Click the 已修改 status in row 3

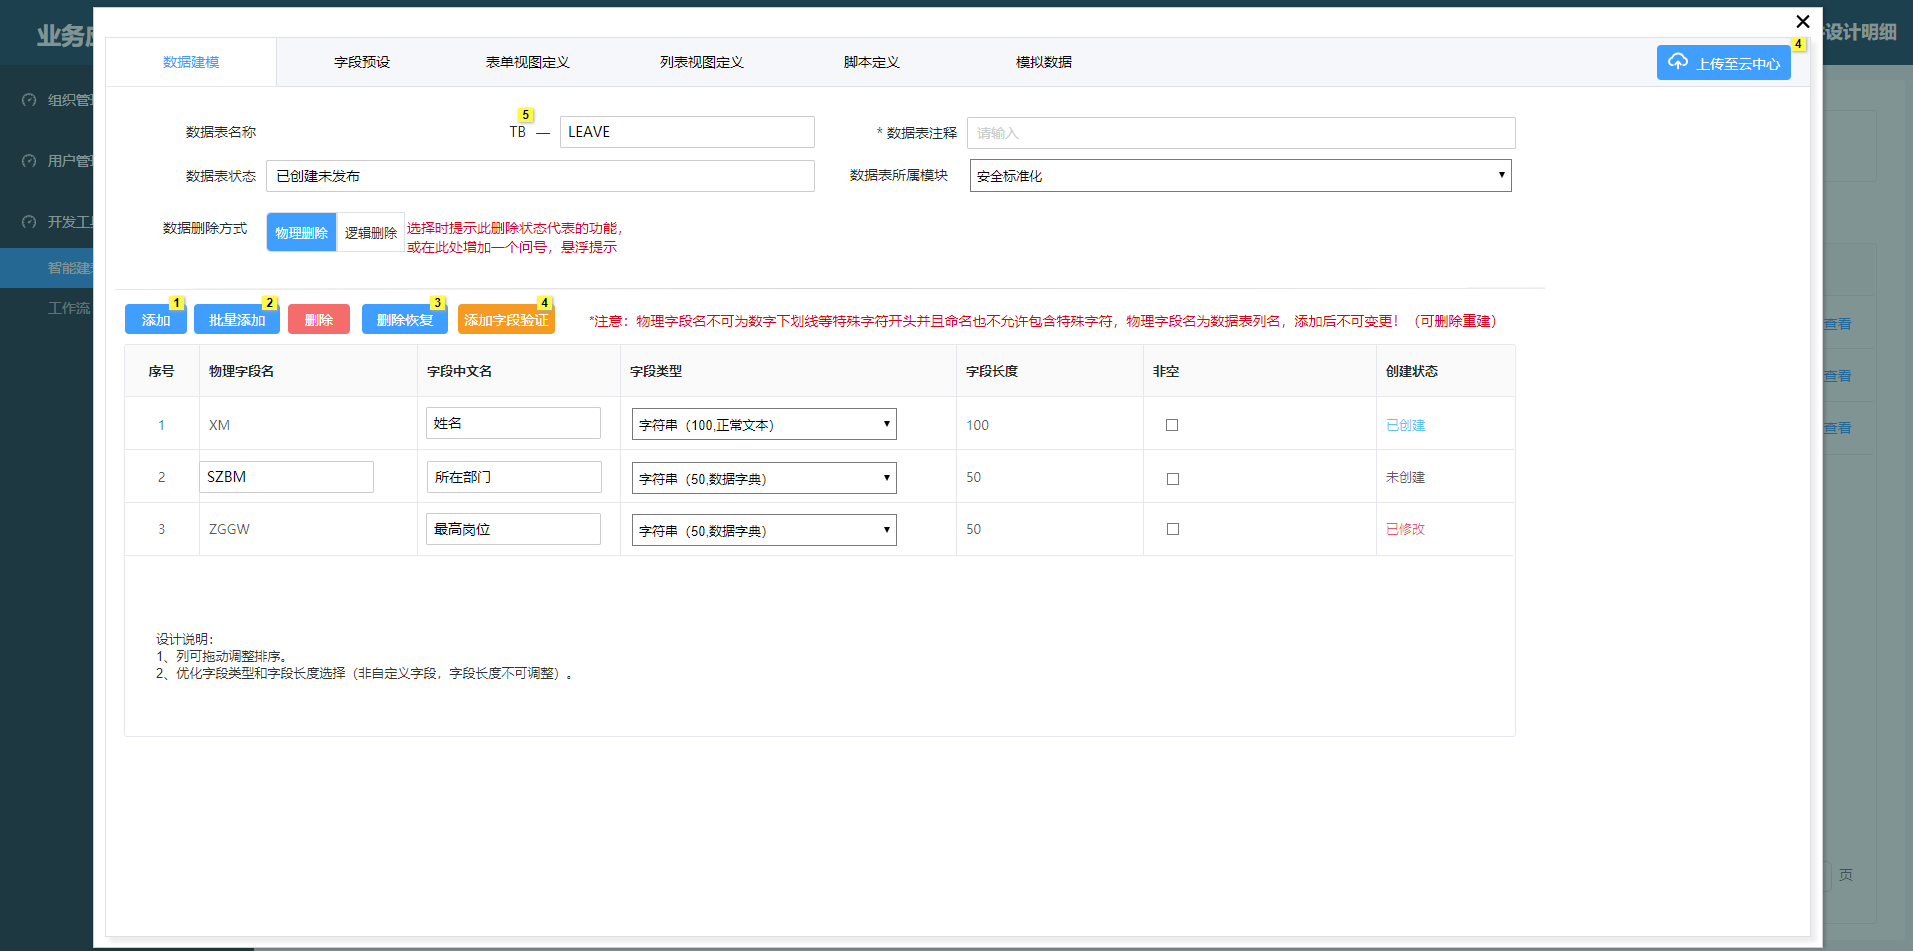(x=1405, y=529)
